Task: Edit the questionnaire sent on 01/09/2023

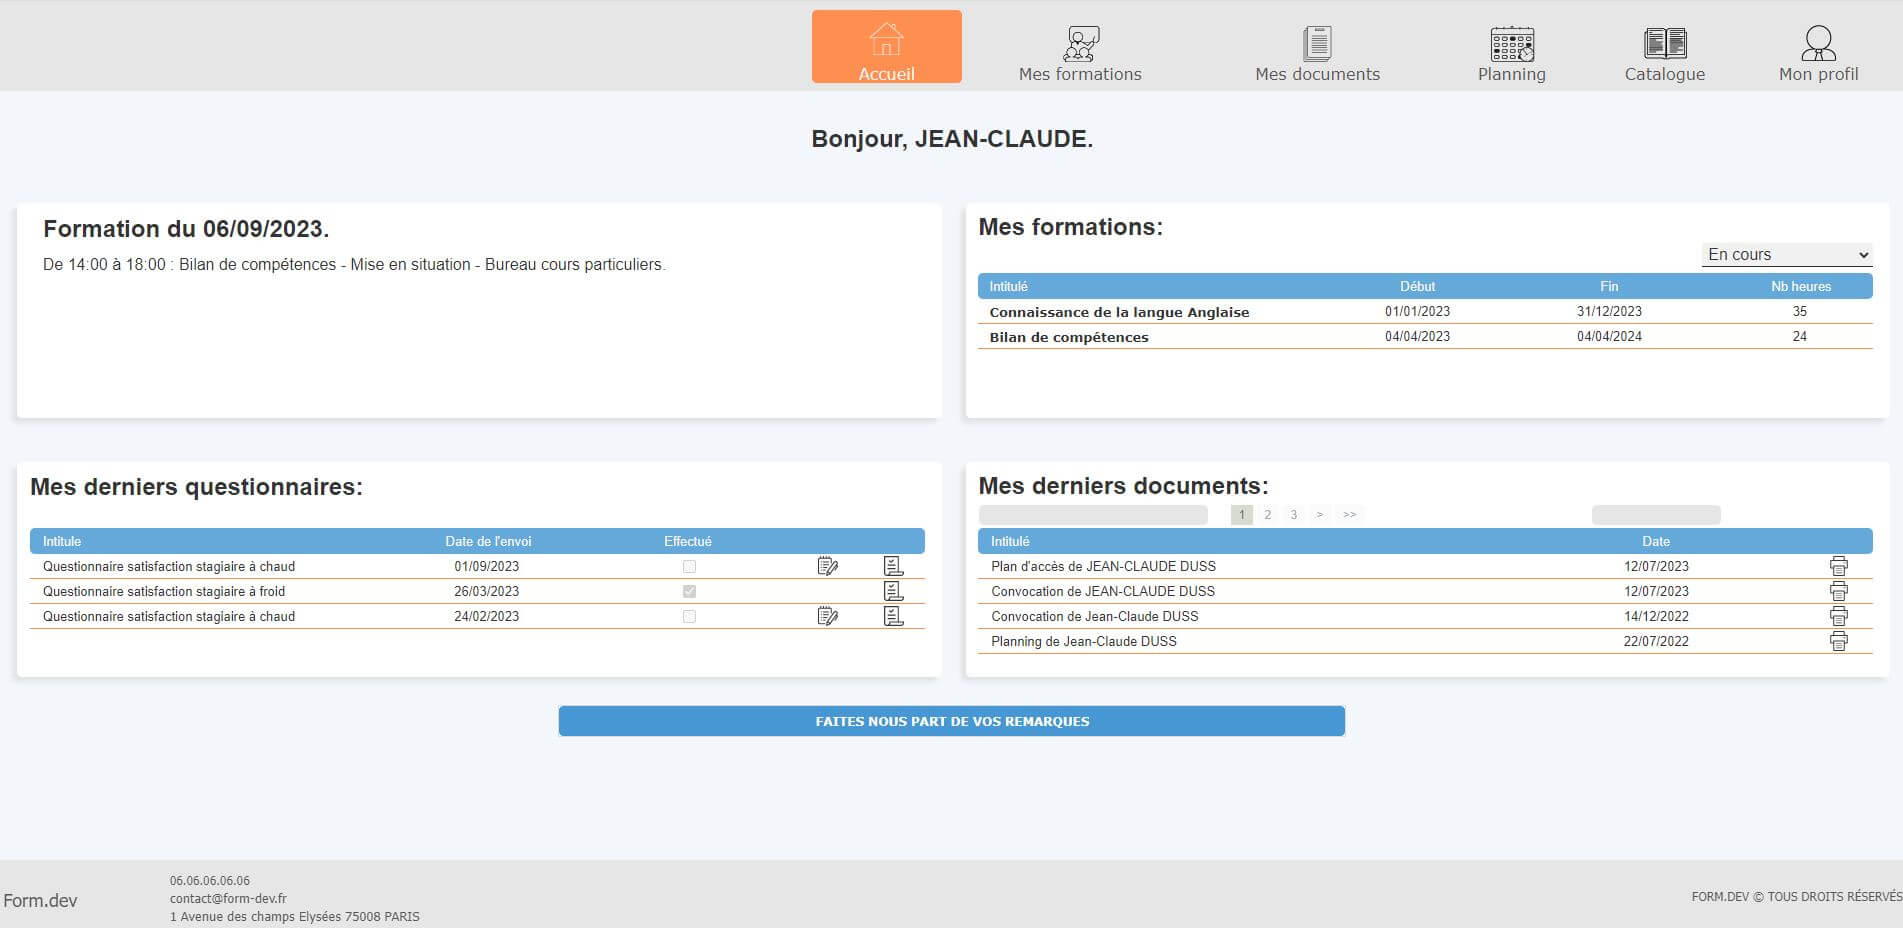Action: [x=827, y=565]
